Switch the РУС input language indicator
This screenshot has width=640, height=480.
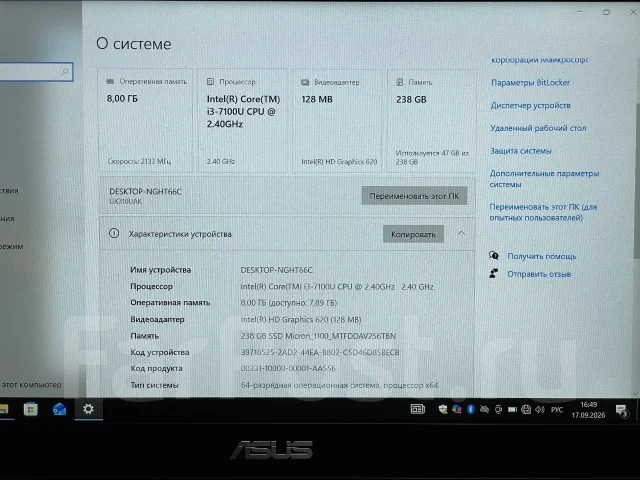(557, 410)
